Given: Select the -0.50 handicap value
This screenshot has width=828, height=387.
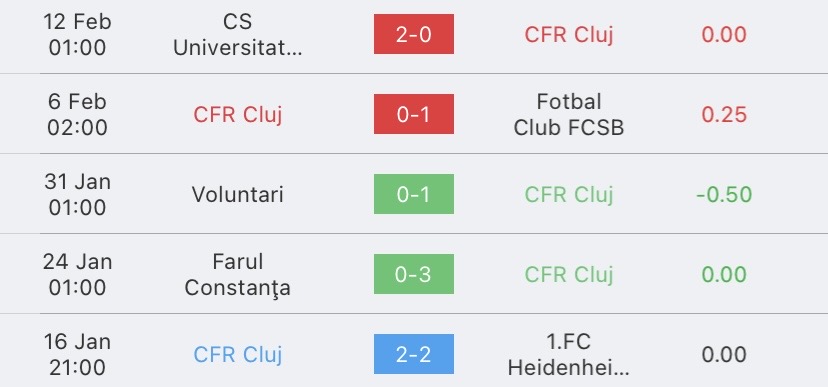Looking at the screenshot, I should click(x=724, y=194).
